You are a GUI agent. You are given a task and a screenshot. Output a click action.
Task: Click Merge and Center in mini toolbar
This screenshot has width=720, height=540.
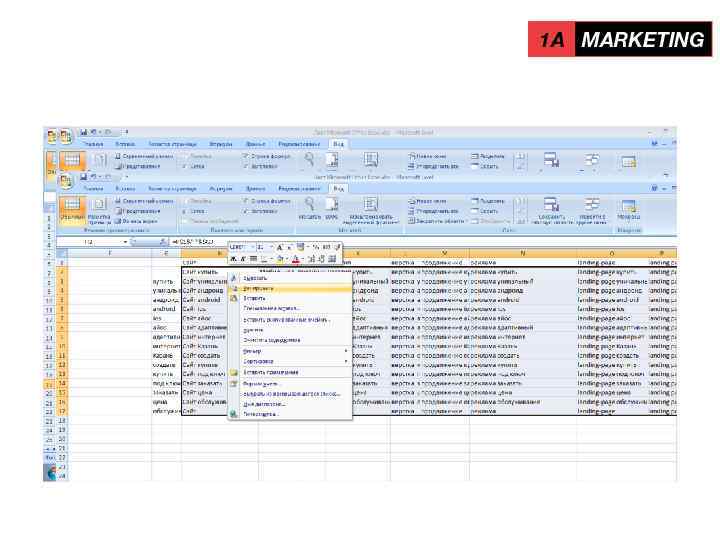click(x=332, y=259)
